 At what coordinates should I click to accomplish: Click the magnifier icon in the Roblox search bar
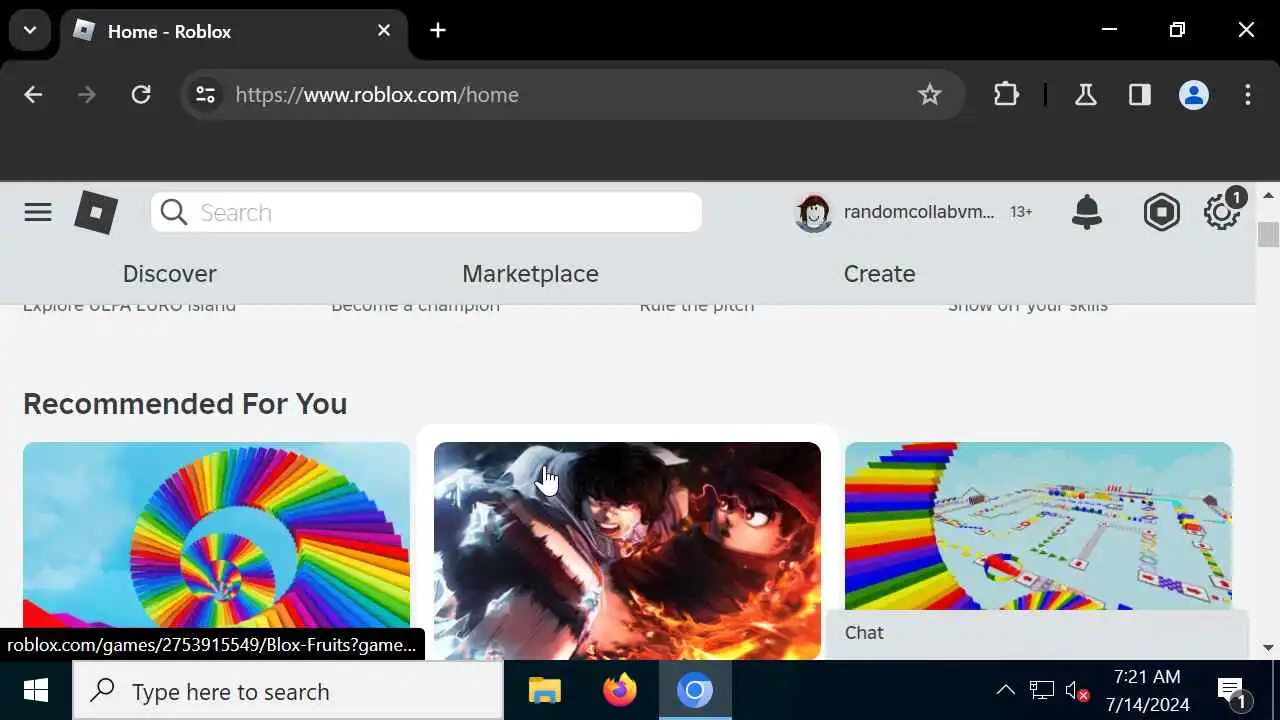174,212
